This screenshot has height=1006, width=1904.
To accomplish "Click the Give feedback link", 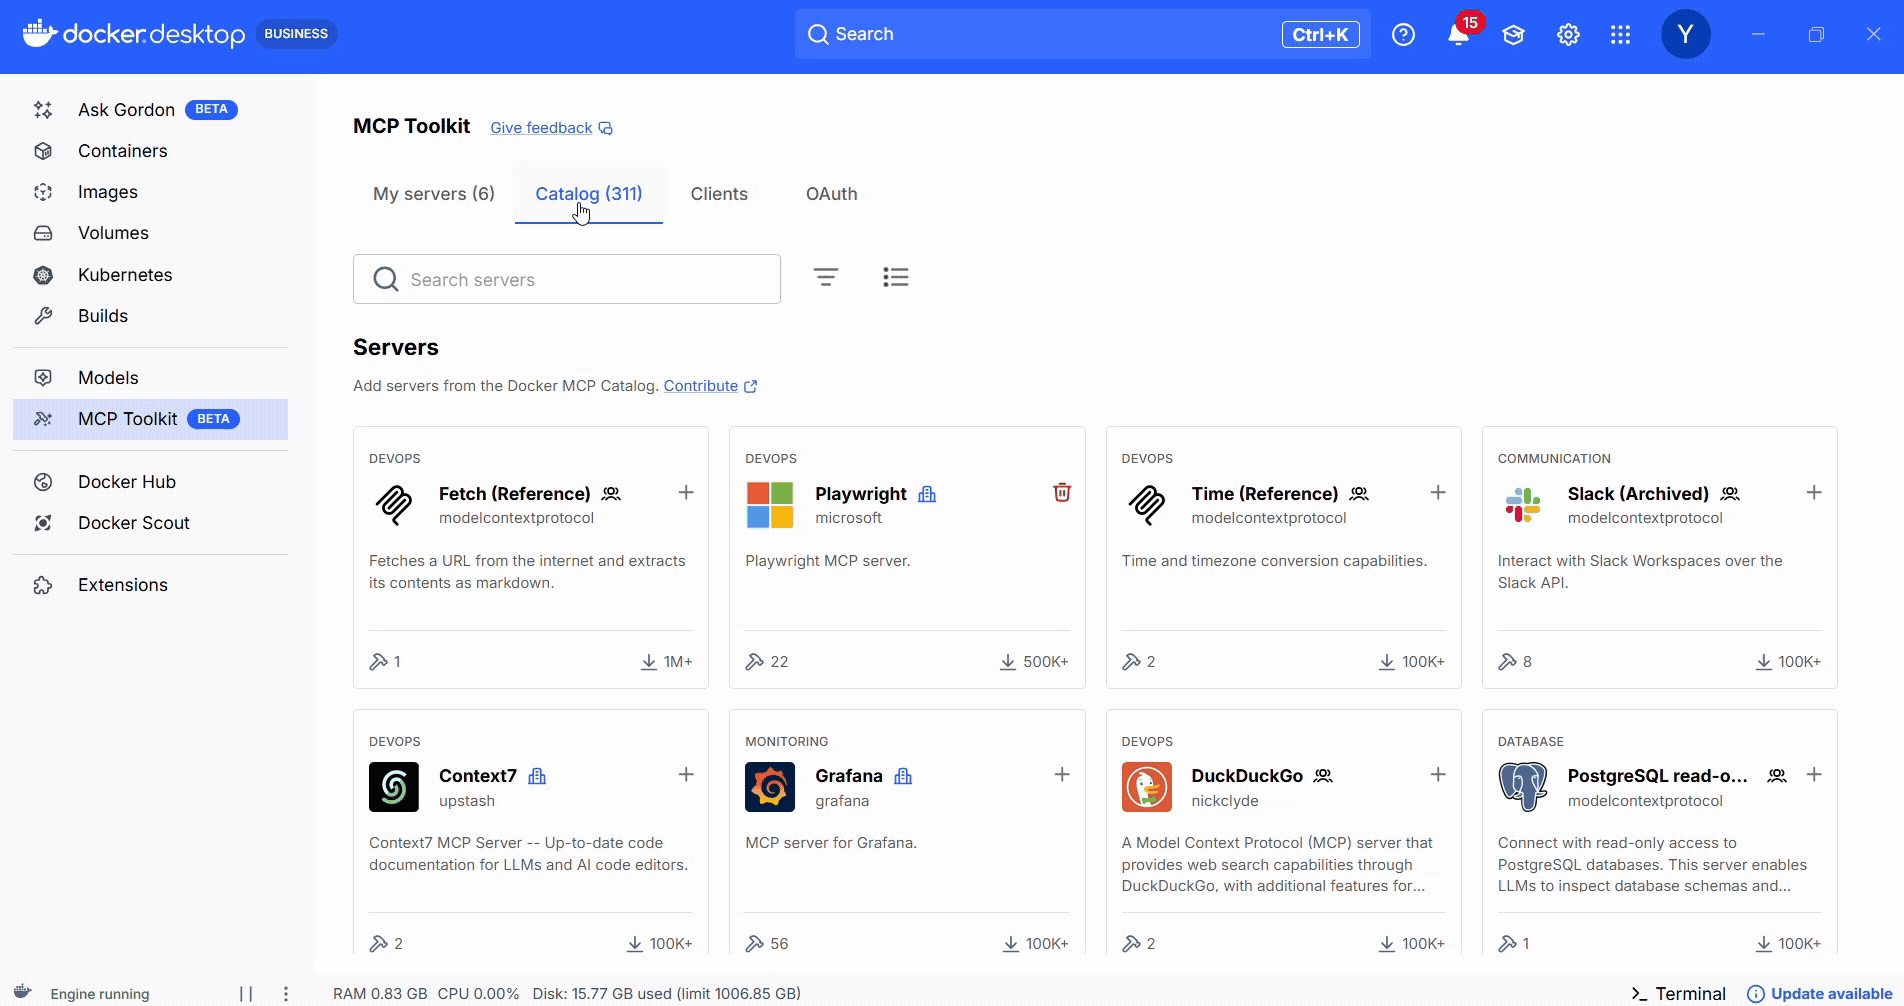I will (541, 128).
